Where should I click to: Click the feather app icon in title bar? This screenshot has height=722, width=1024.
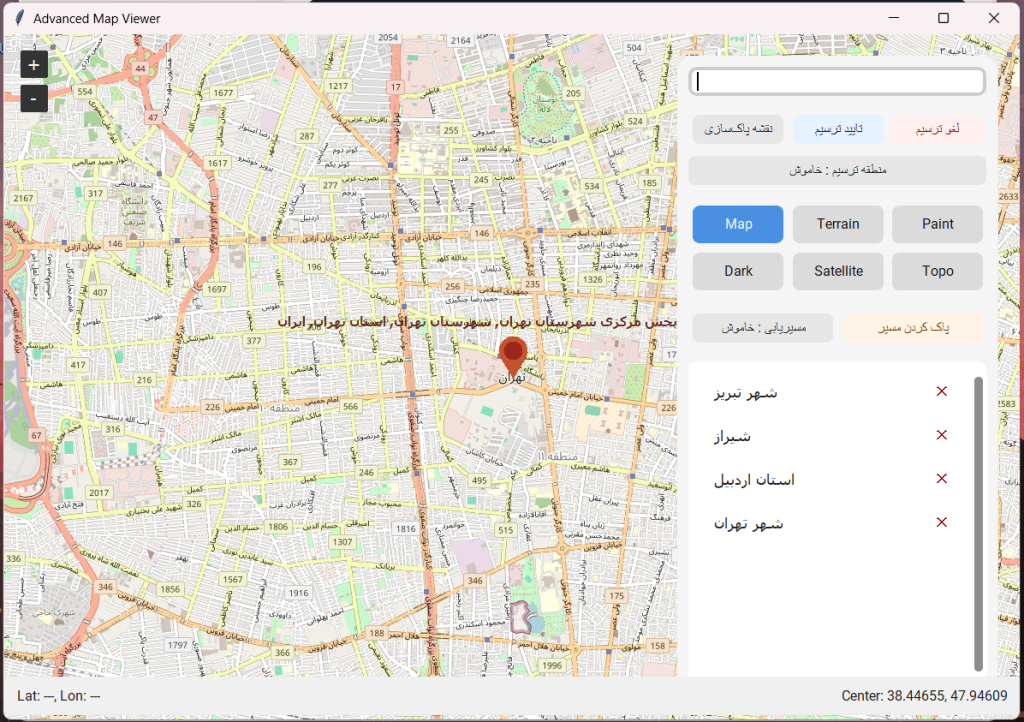(x=17, y=18)
